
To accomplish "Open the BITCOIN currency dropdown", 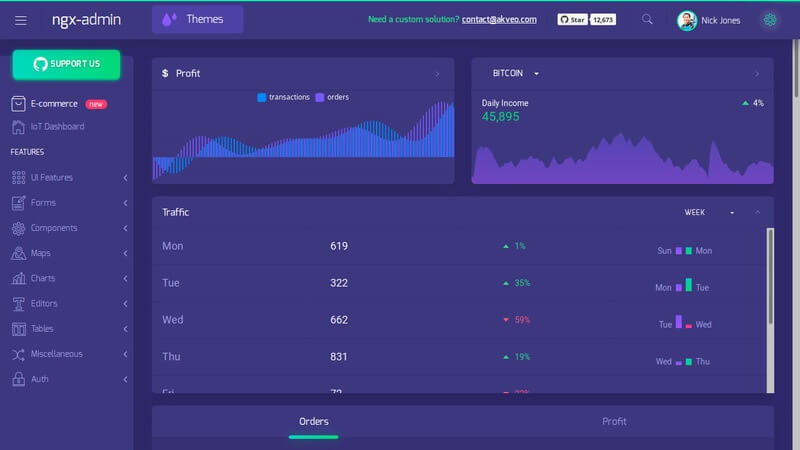I will 515,73.
